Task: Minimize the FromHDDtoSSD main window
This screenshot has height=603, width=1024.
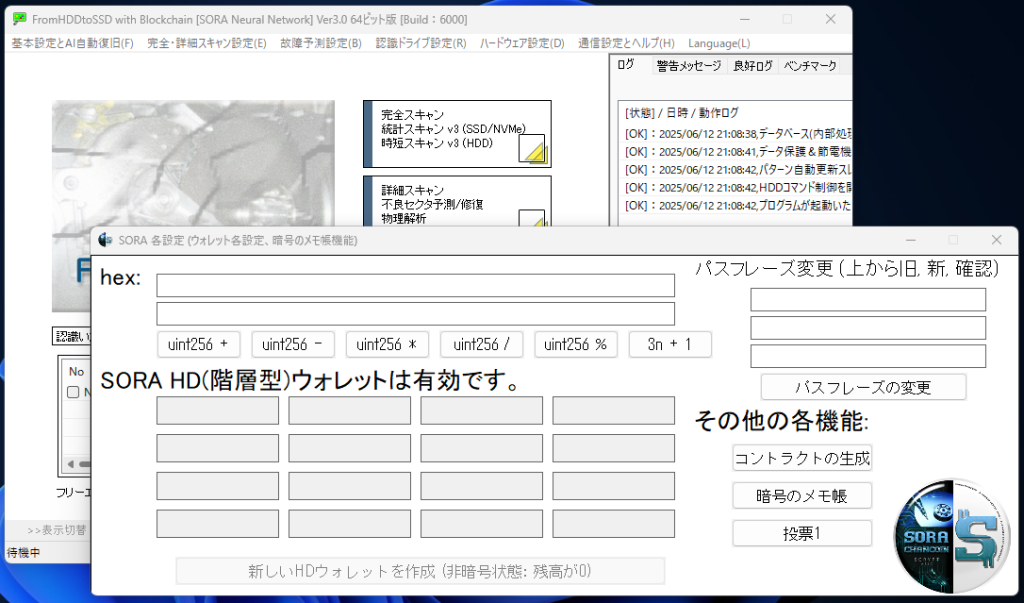Action: (x=745, y=19)
